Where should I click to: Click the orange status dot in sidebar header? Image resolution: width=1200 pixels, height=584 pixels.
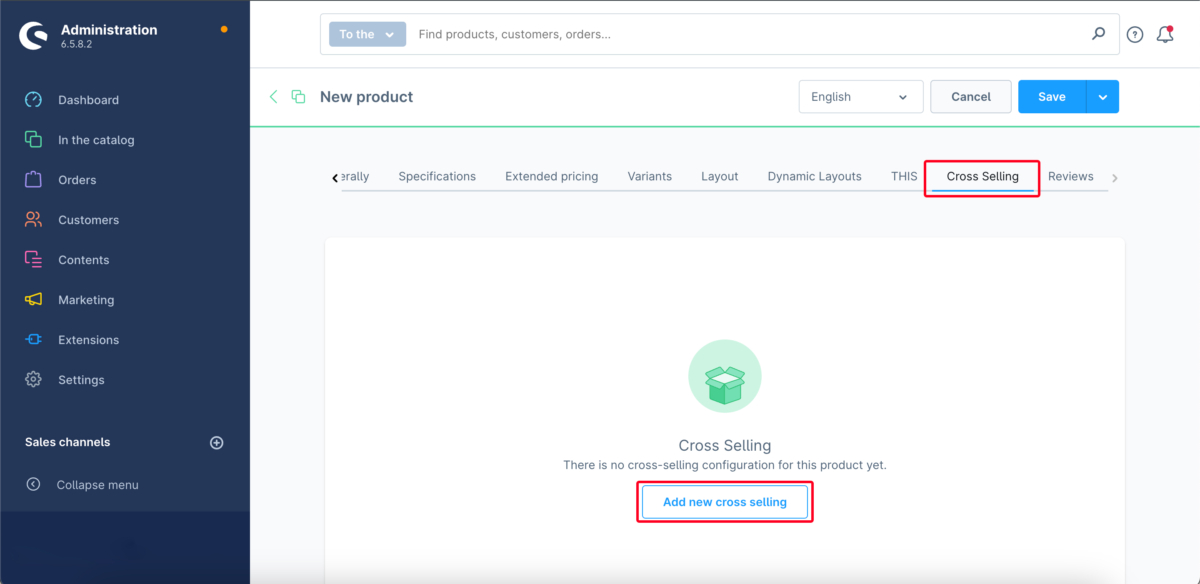(224, 29)
